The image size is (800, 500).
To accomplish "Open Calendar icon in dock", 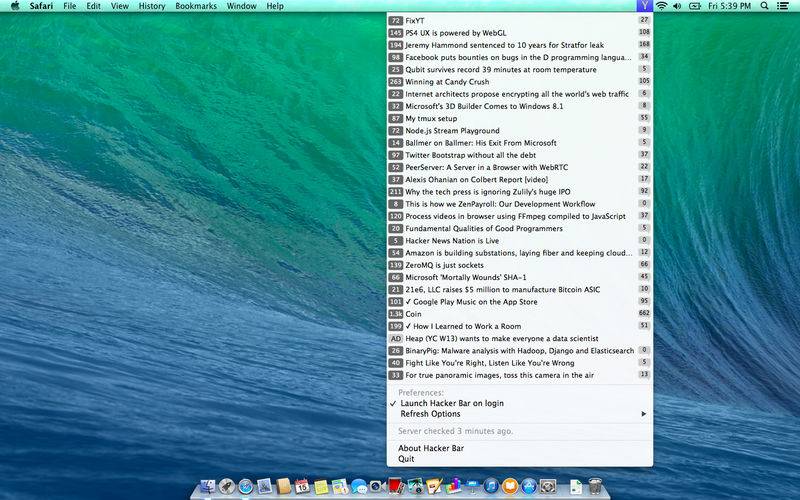I will pyautogui.click(x=302, y=486).
